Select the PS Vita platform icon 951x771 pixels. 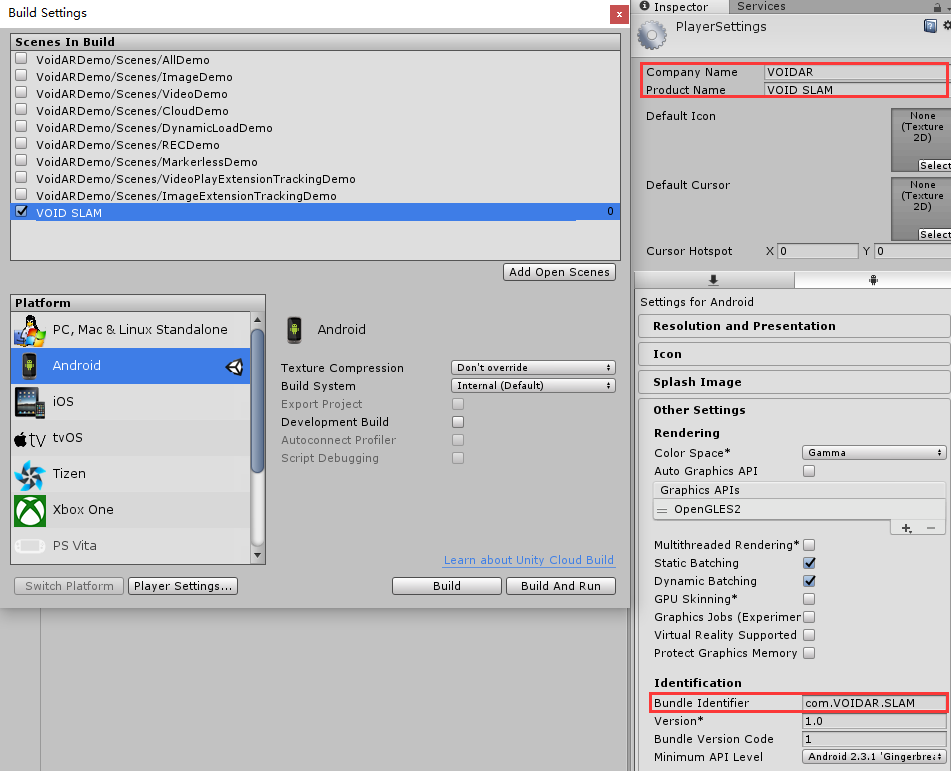click(30, 546)
